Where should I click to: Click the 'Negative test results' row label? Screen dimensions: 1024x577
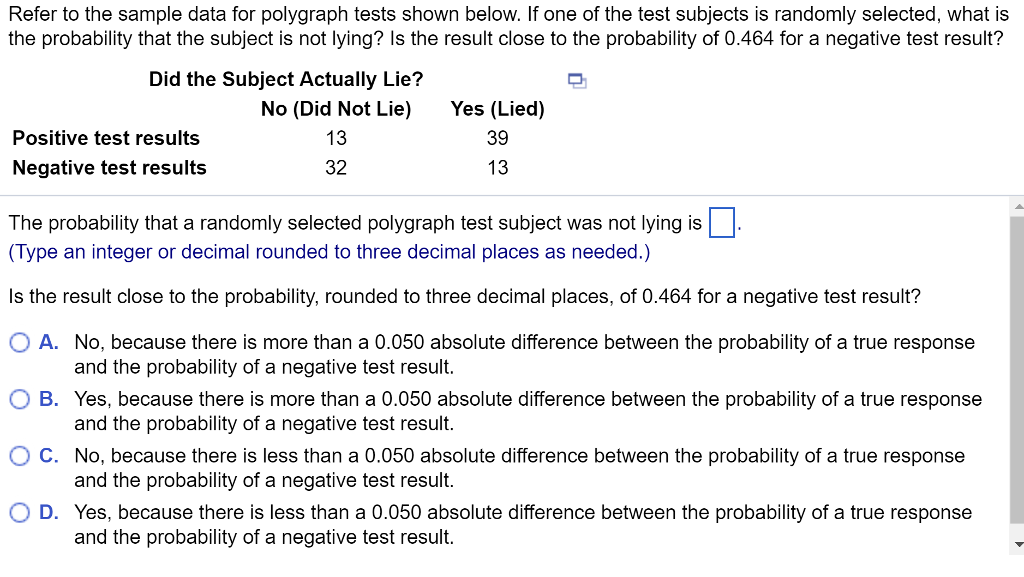pos(108,167)
